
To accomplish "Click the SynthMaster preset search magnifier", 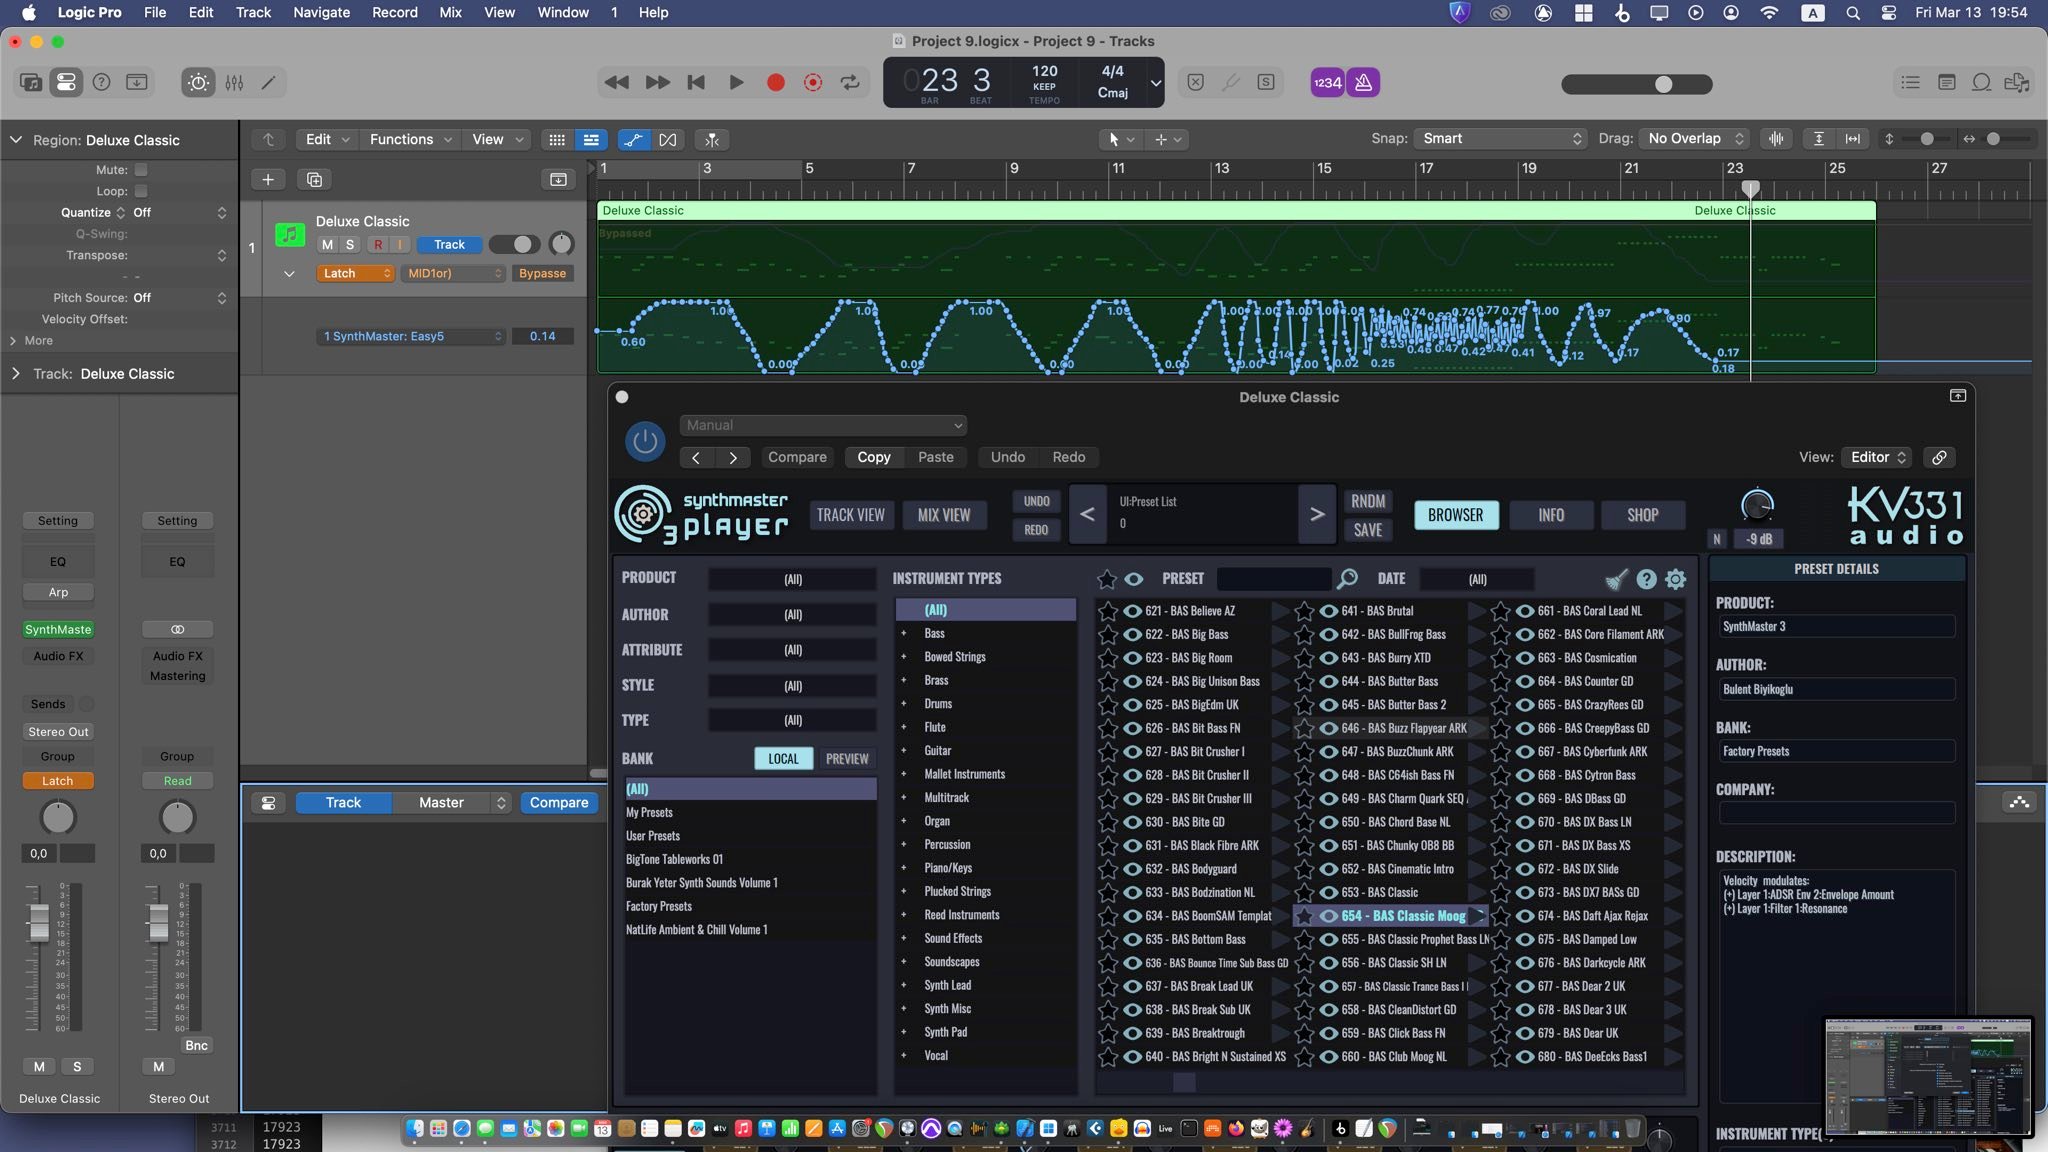I will [1347, 579].
